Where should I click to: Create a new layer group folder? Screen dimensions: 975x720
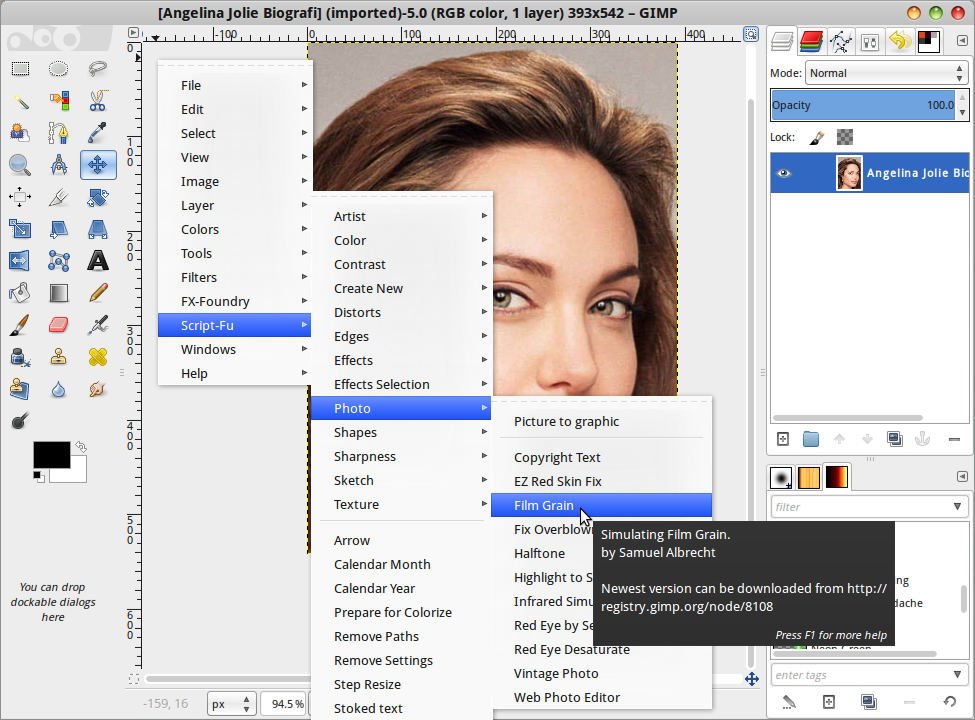(811, 439)
